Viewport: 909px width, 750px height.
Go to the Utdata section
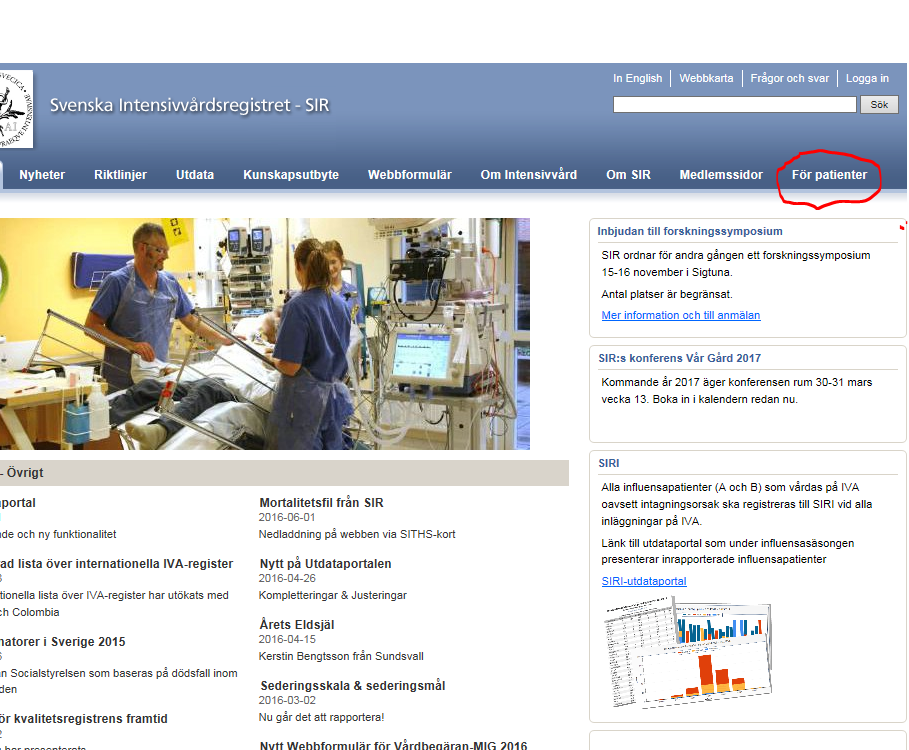point(195,175)
